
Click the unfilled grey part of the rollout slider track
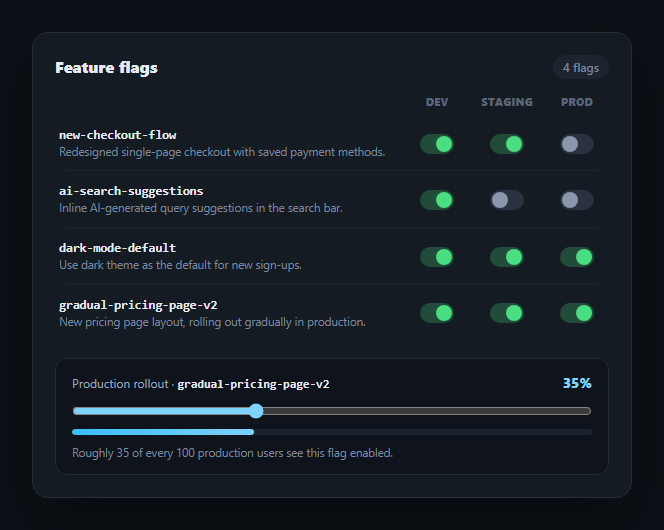(x=427, y=411)
